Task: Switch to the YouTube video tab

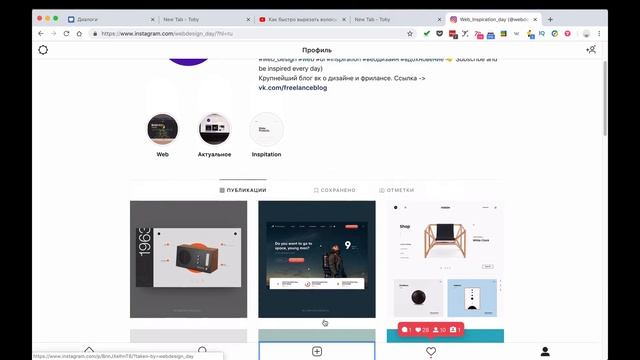Action: click(302, 19)
